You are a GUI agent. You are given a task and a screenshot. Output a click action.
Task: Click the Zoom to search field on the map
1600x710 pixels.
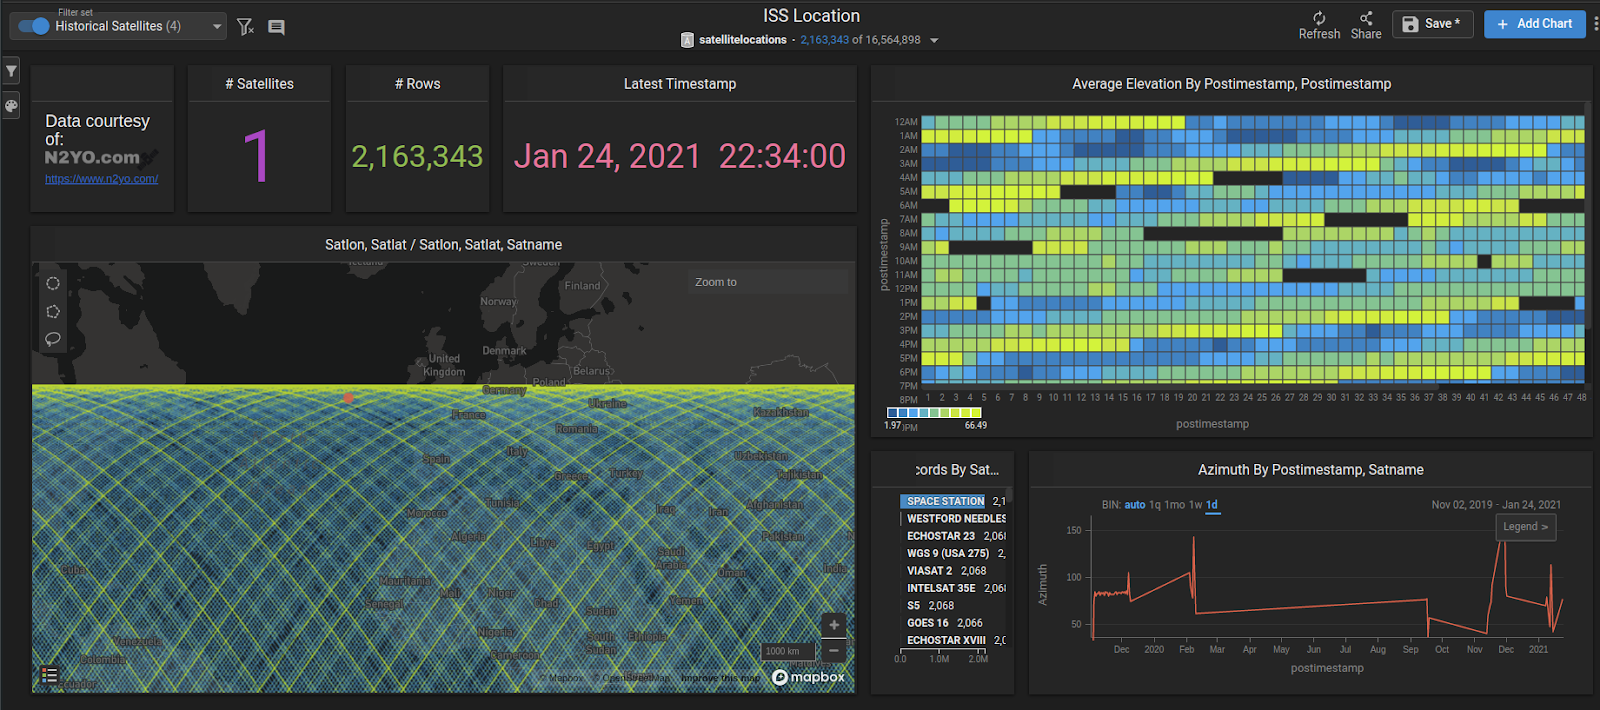click(768, 282)
